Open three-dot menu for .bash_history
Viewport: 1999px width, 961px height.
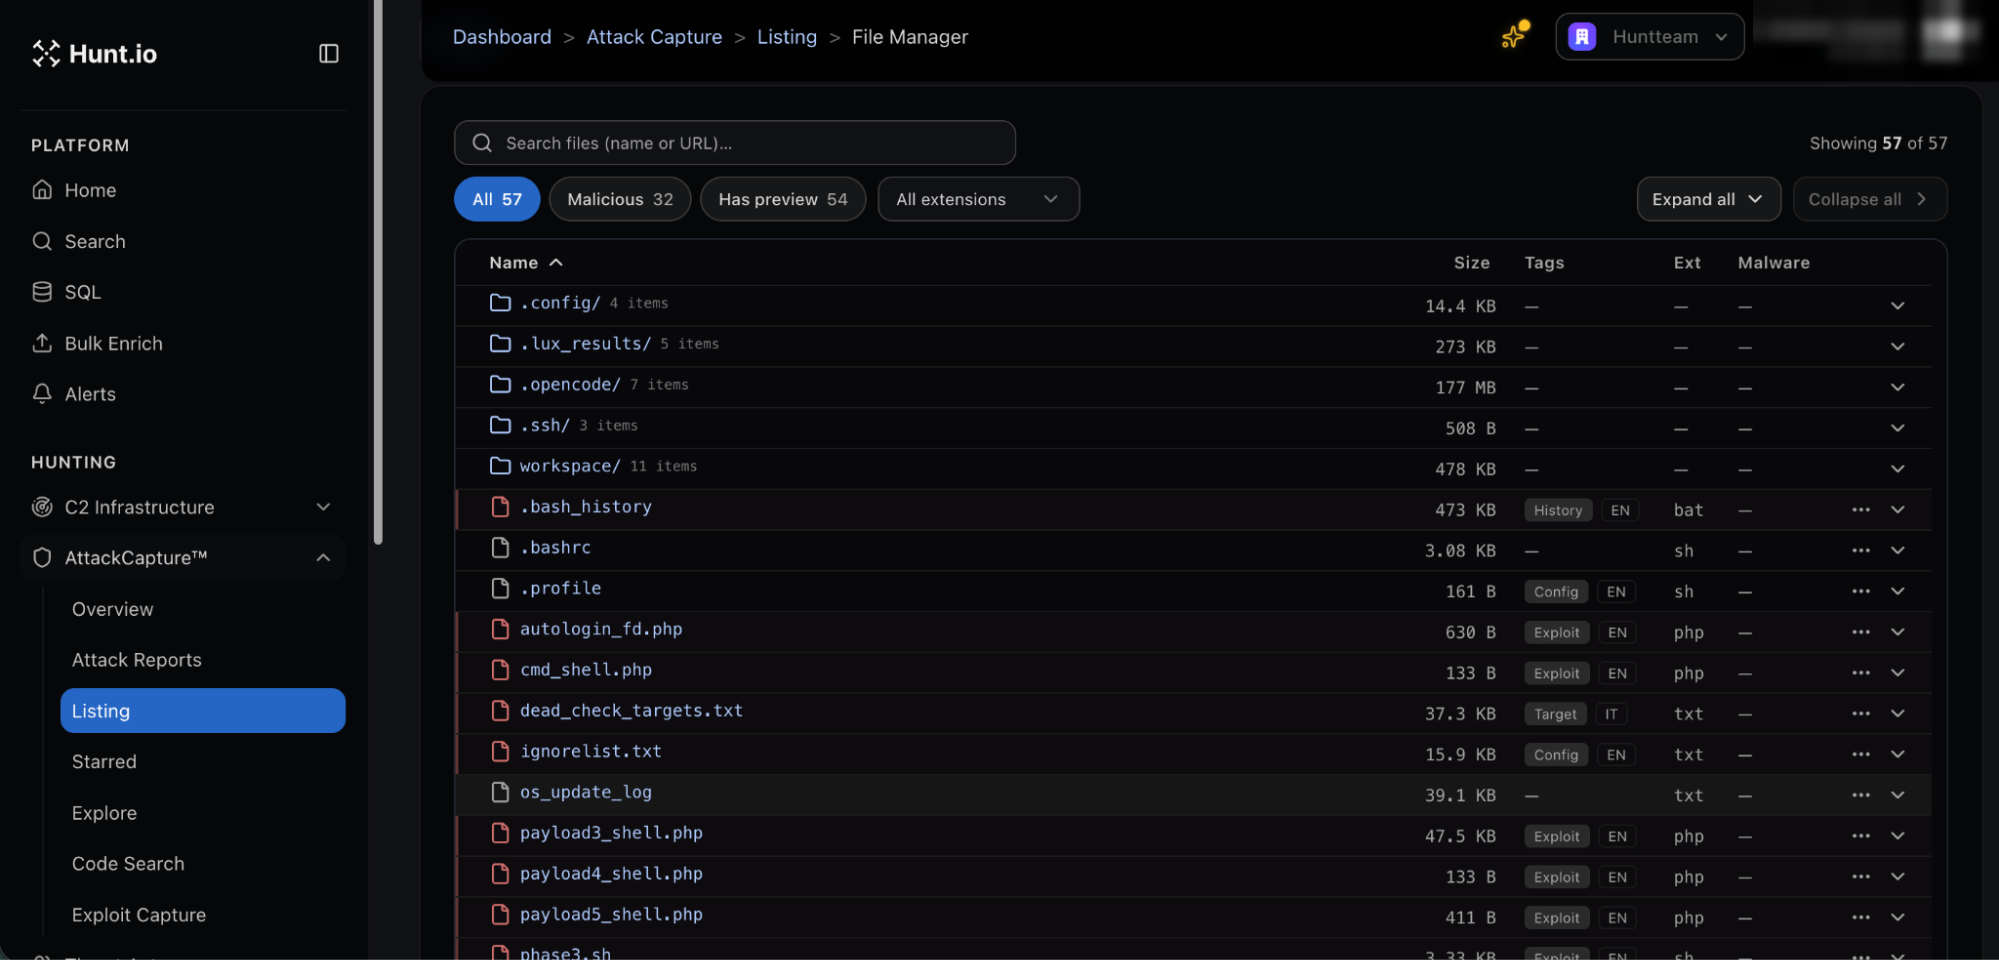[1860, 510]
